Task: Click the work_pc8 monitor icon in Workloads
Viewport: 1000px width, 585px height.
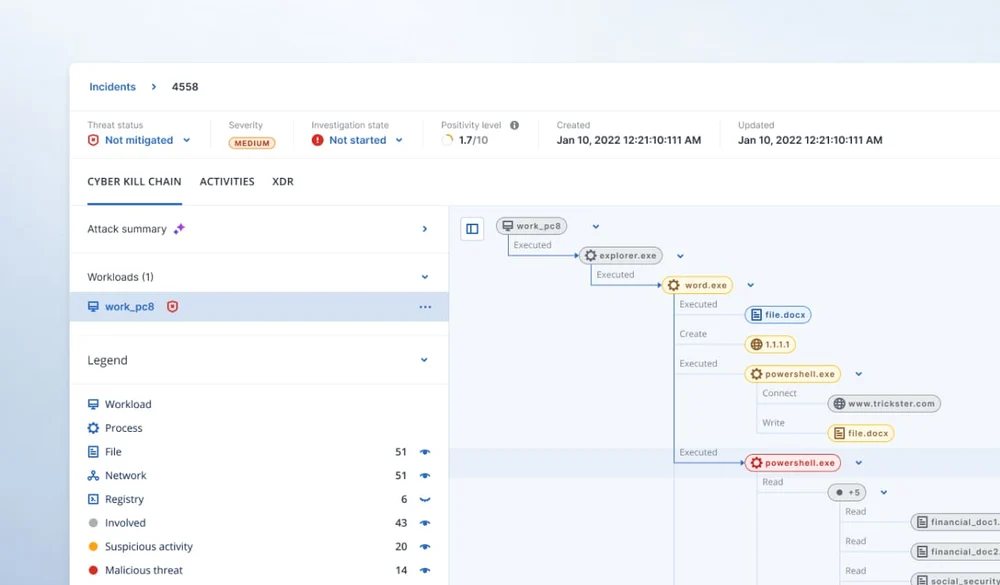Action: 93,306
